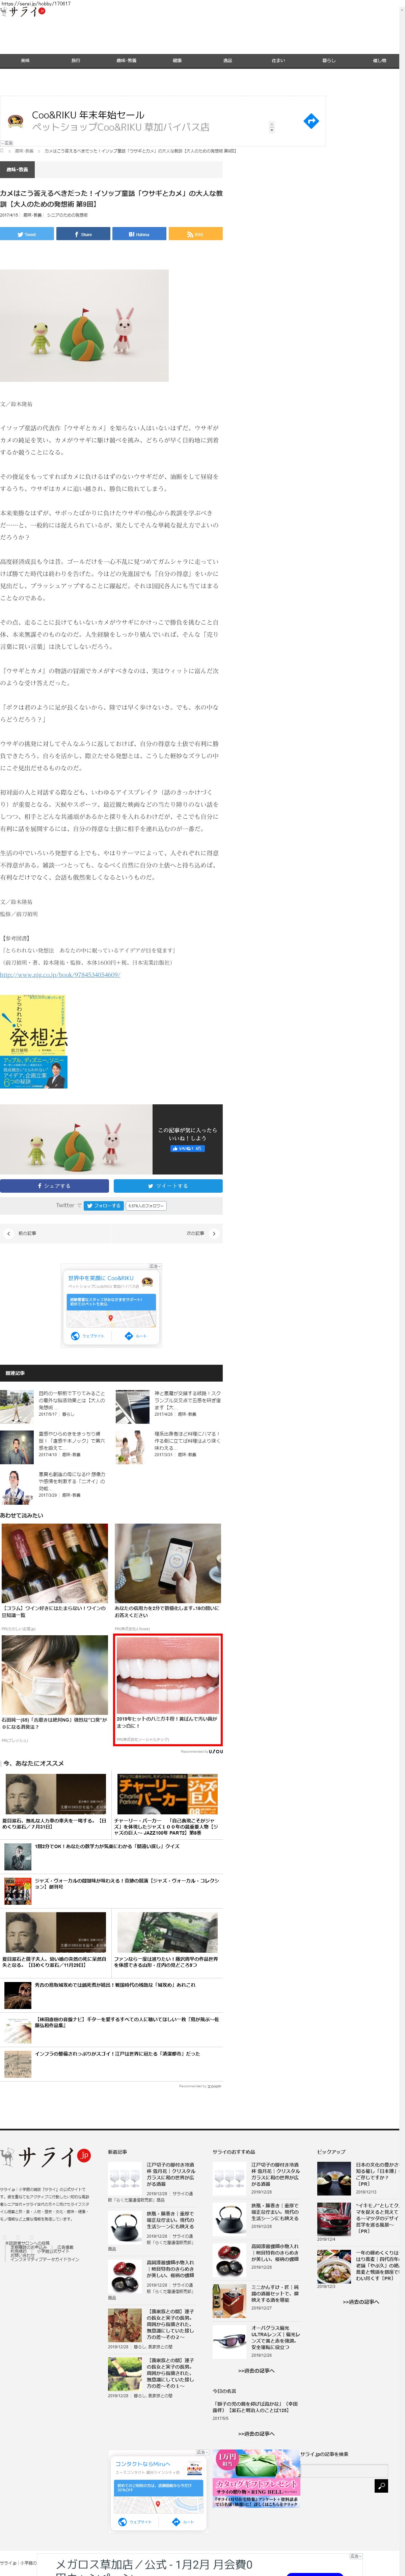Click the Hatena bookmark share button
405x2576 pixels.
pyautogui.click(x=138, y=234)
